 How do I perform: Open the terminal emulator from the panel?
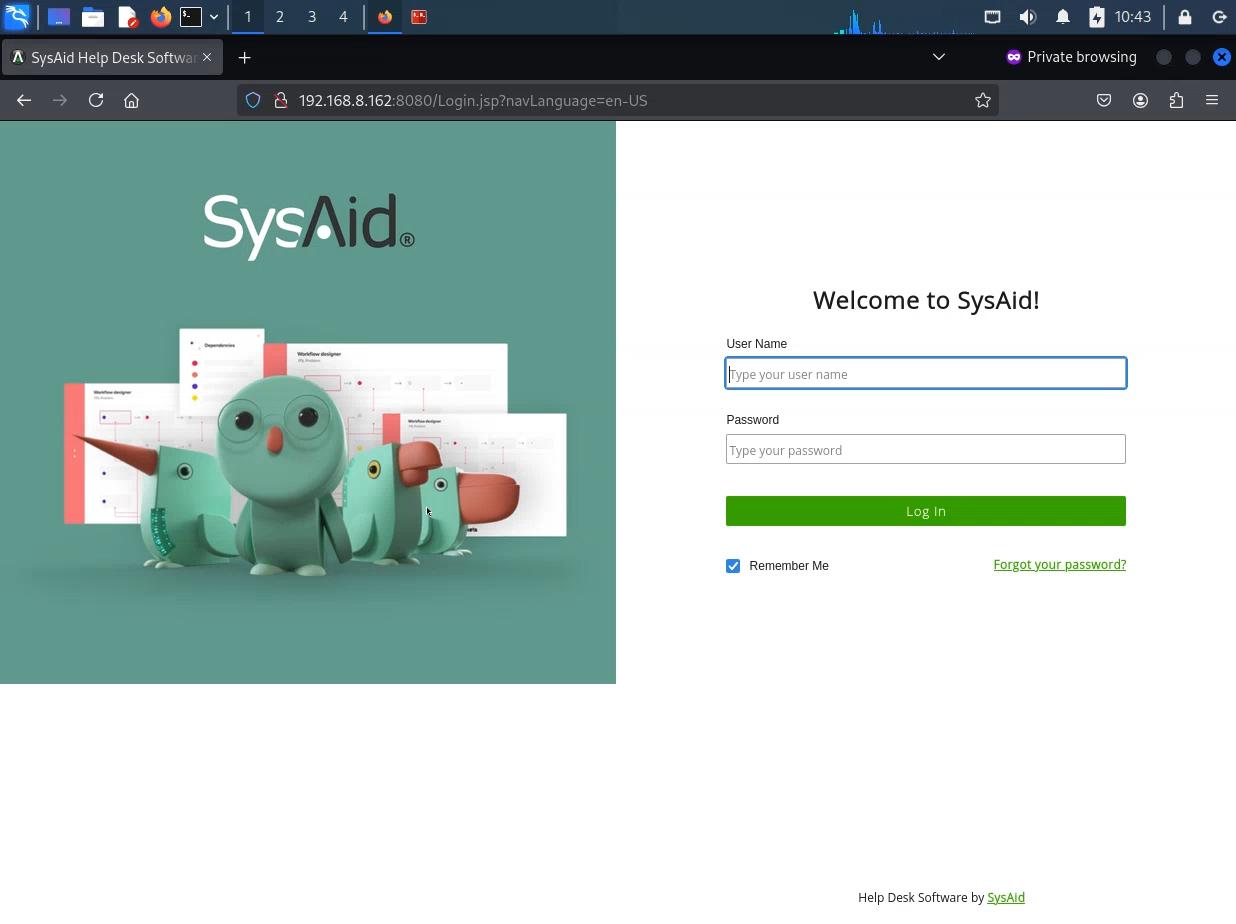pyautogui.click(x=191, y=17)
